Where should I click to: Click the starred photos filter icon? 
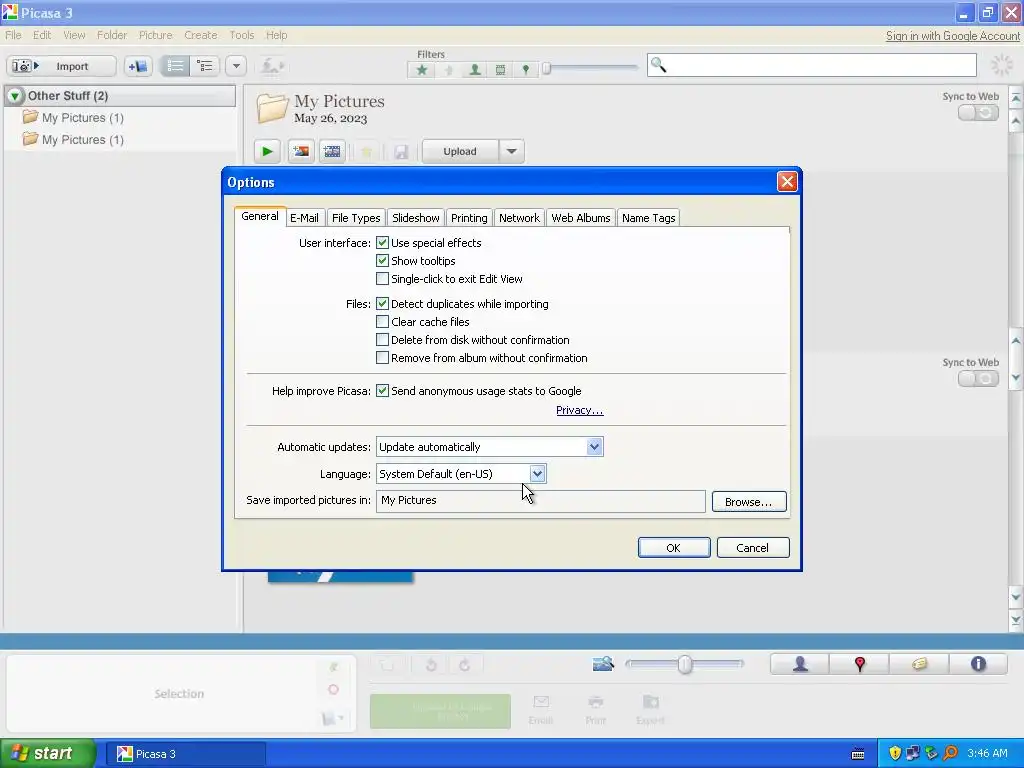click(x=422, y=70)
